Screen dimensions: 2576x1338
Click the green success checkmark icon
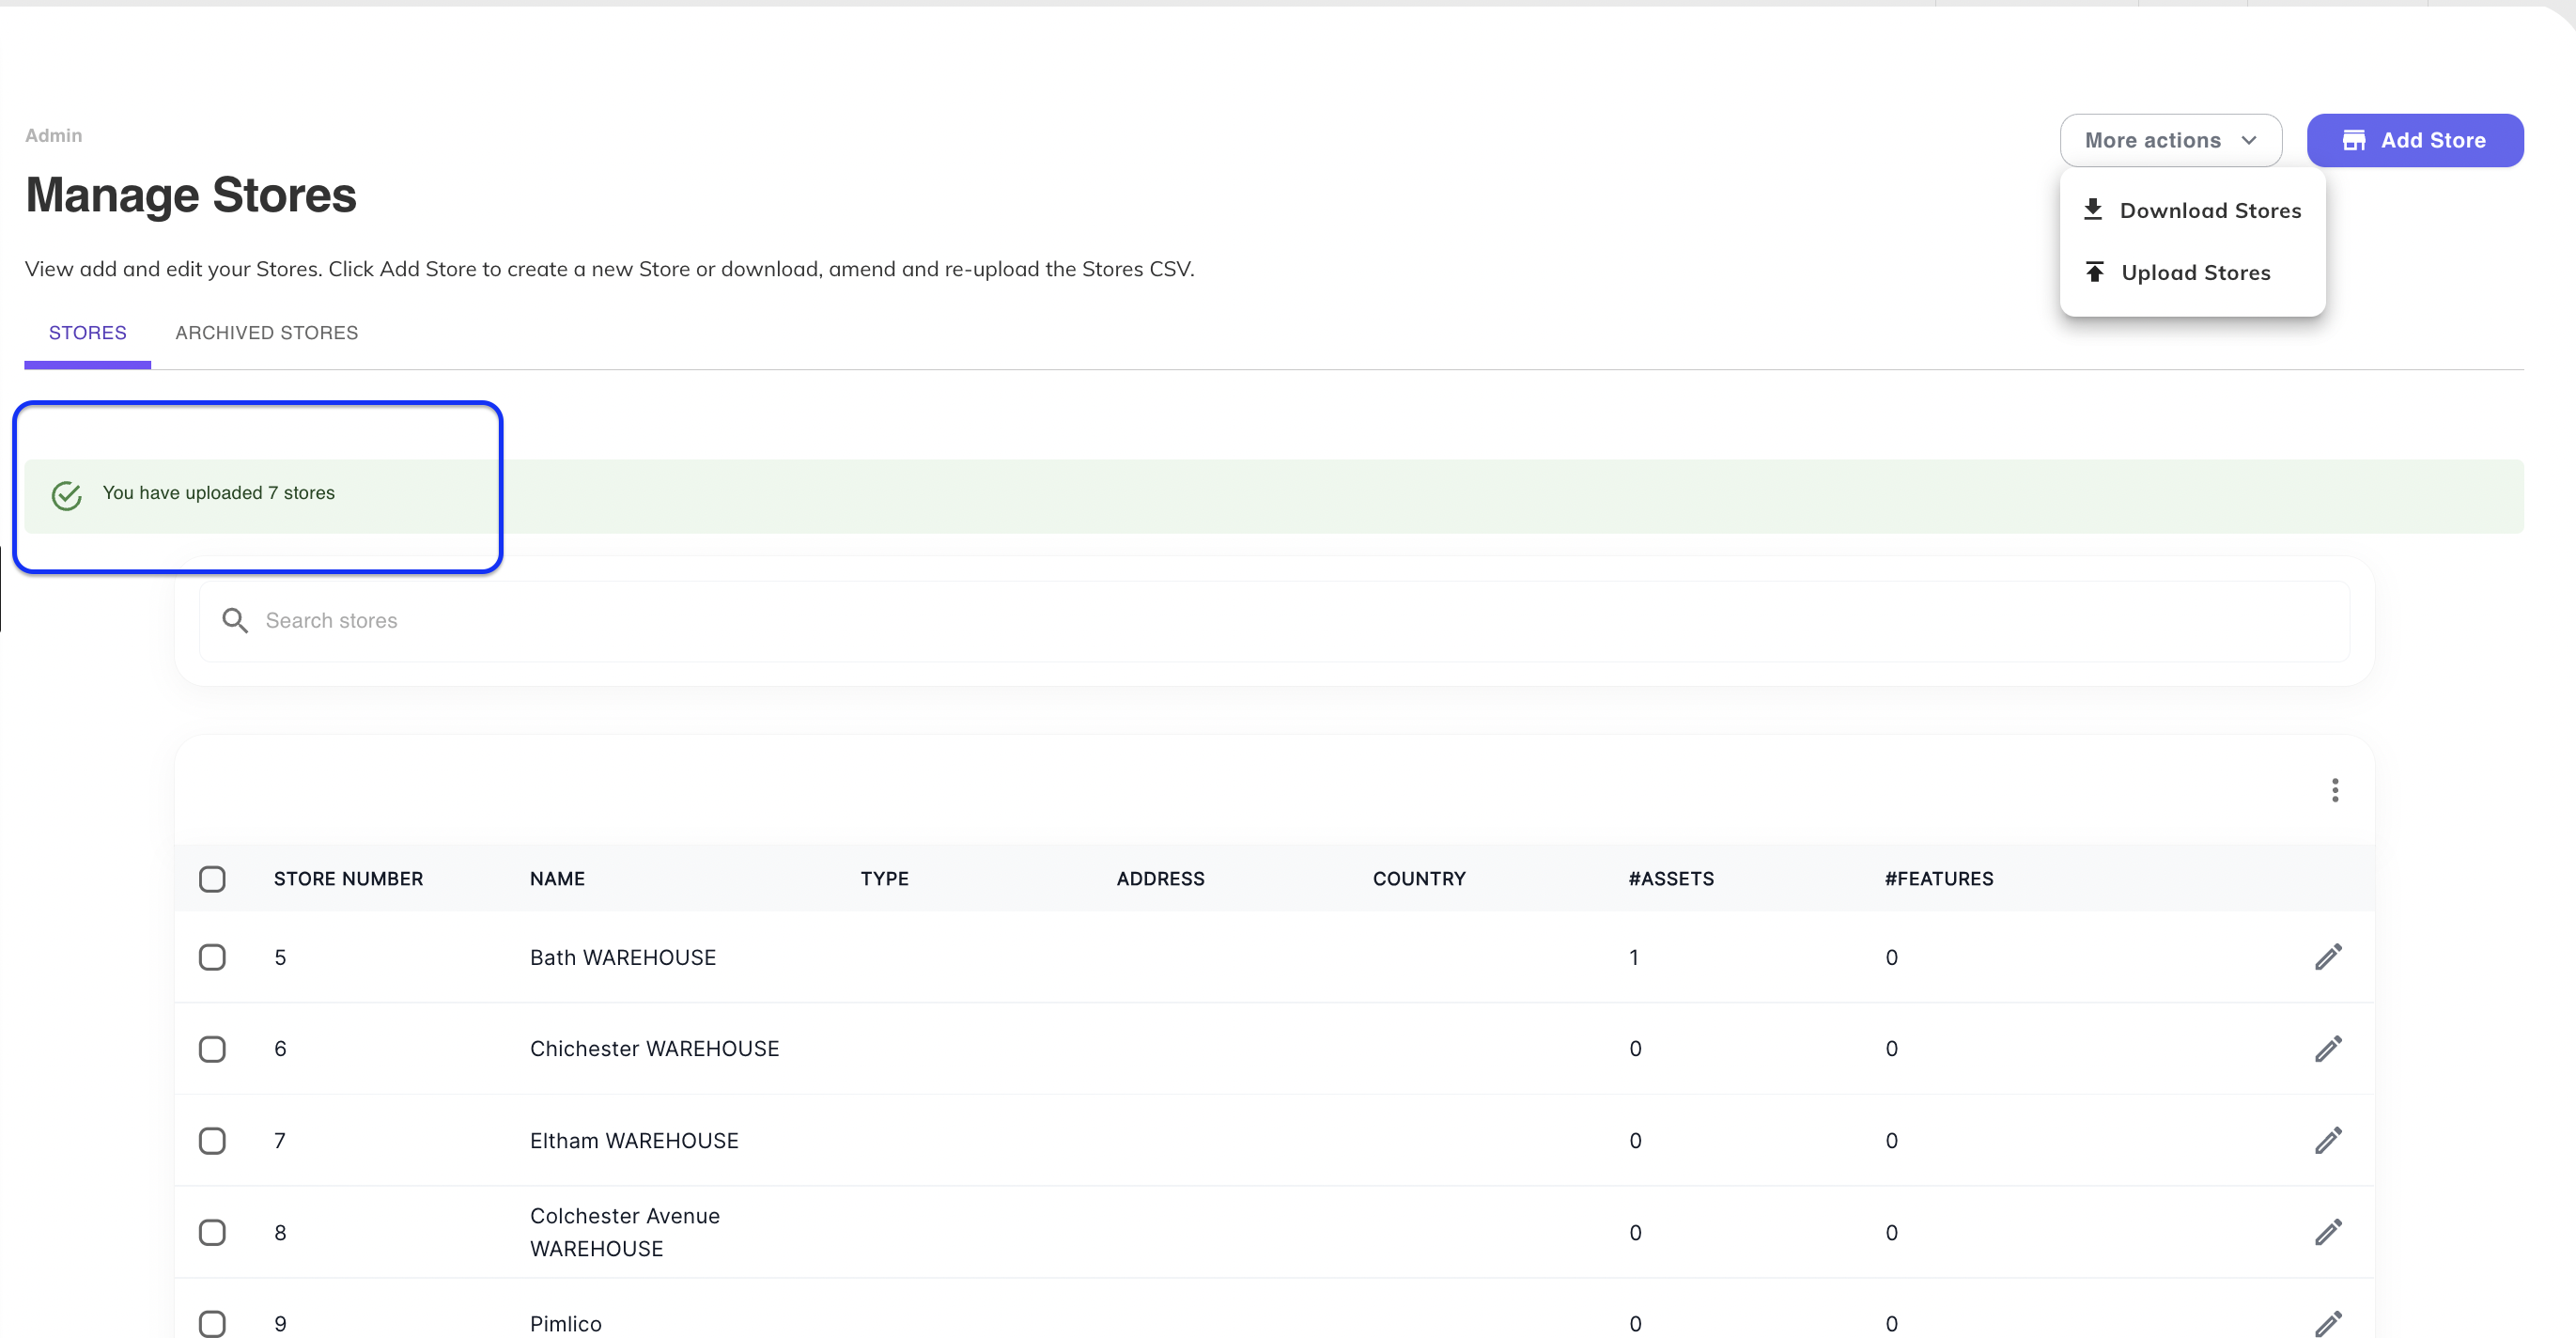click(67, 495)
